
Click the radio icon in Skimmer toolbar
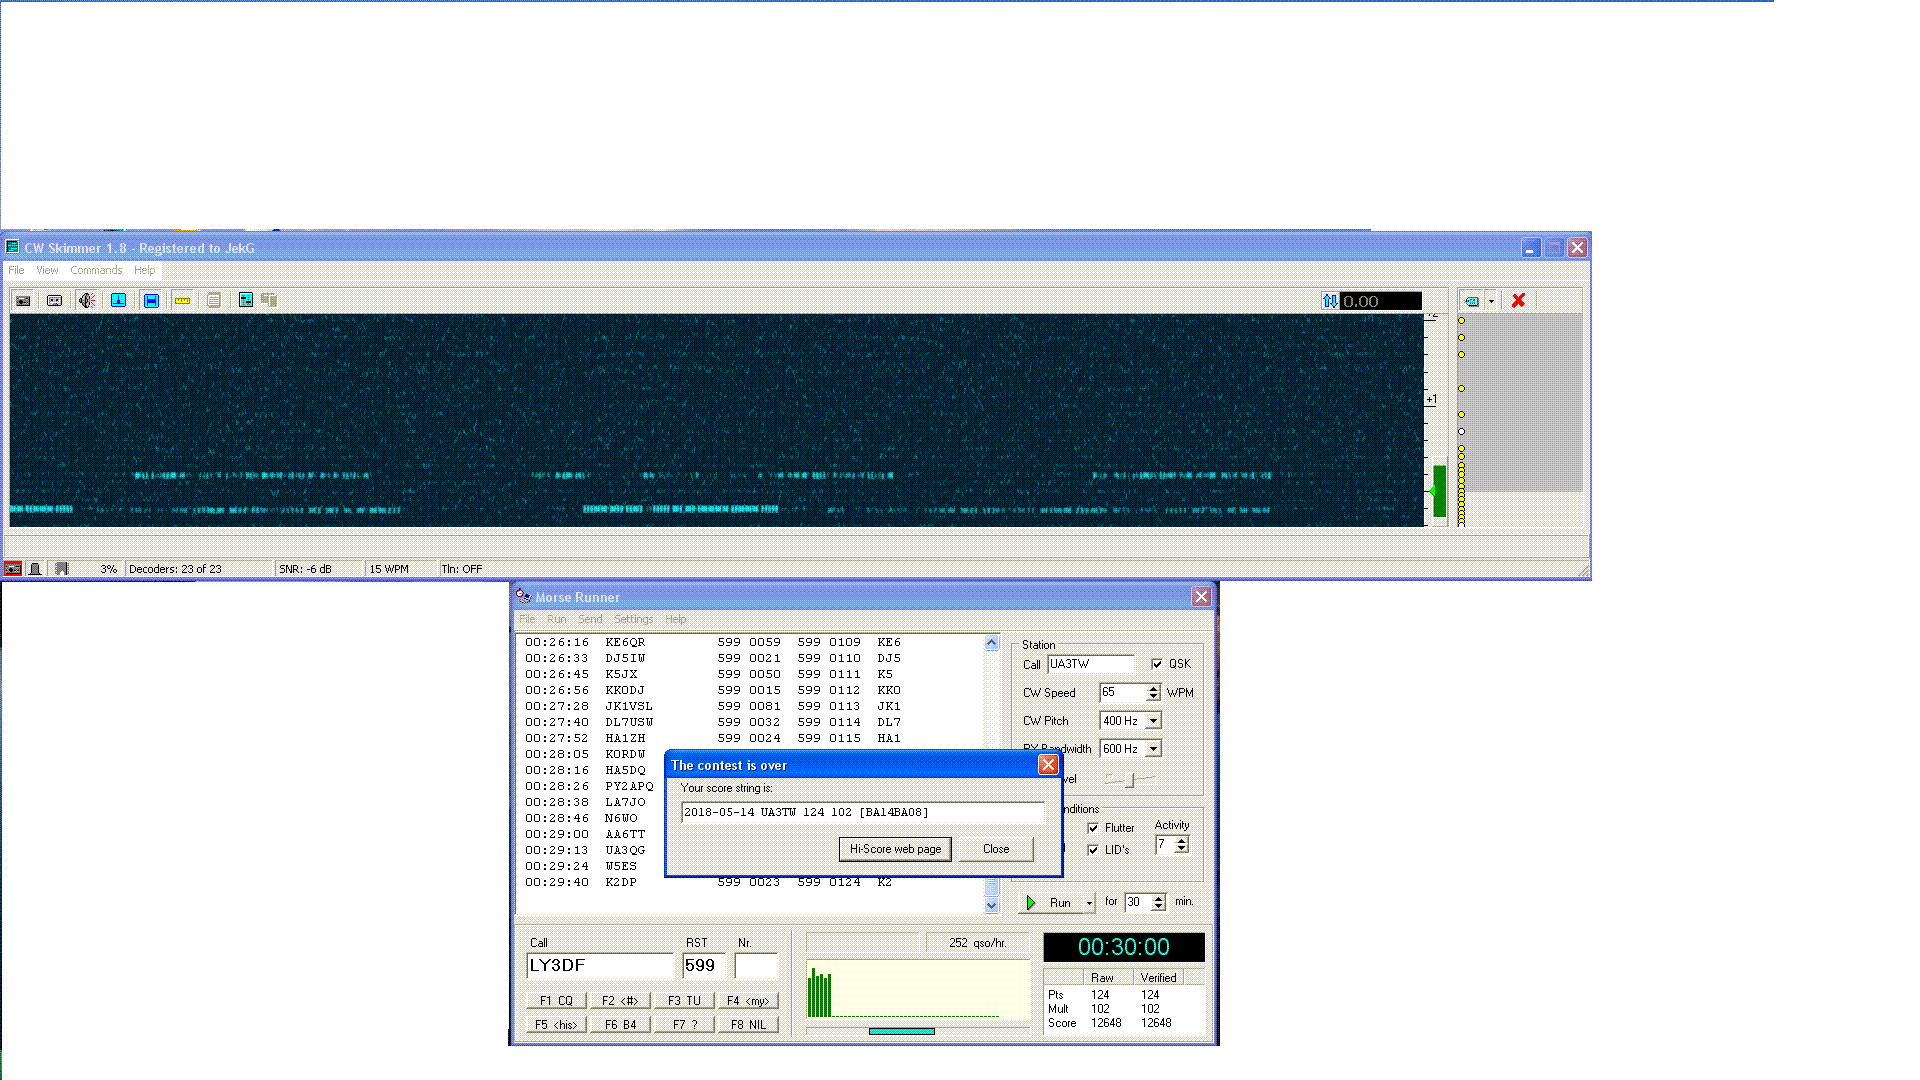point(23,300)
